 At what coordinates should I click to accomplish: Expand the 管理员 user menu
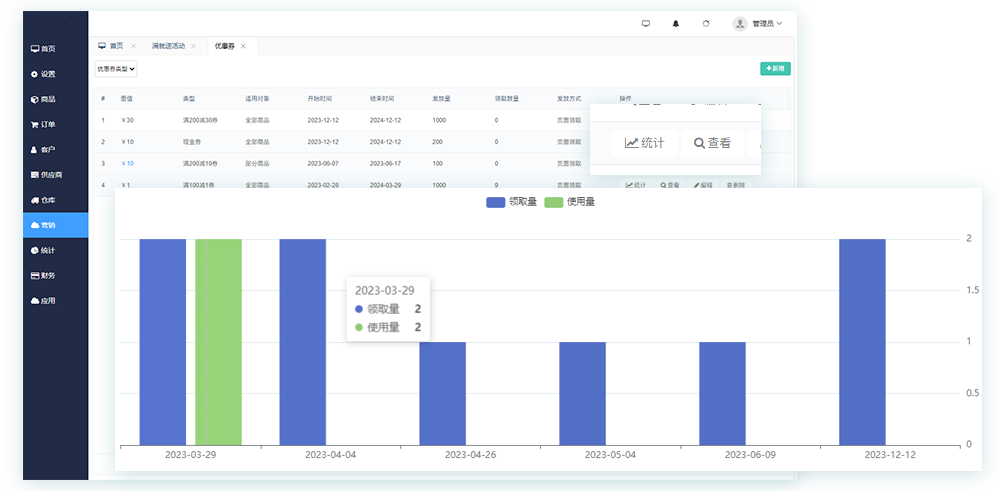tap(758, 23)
